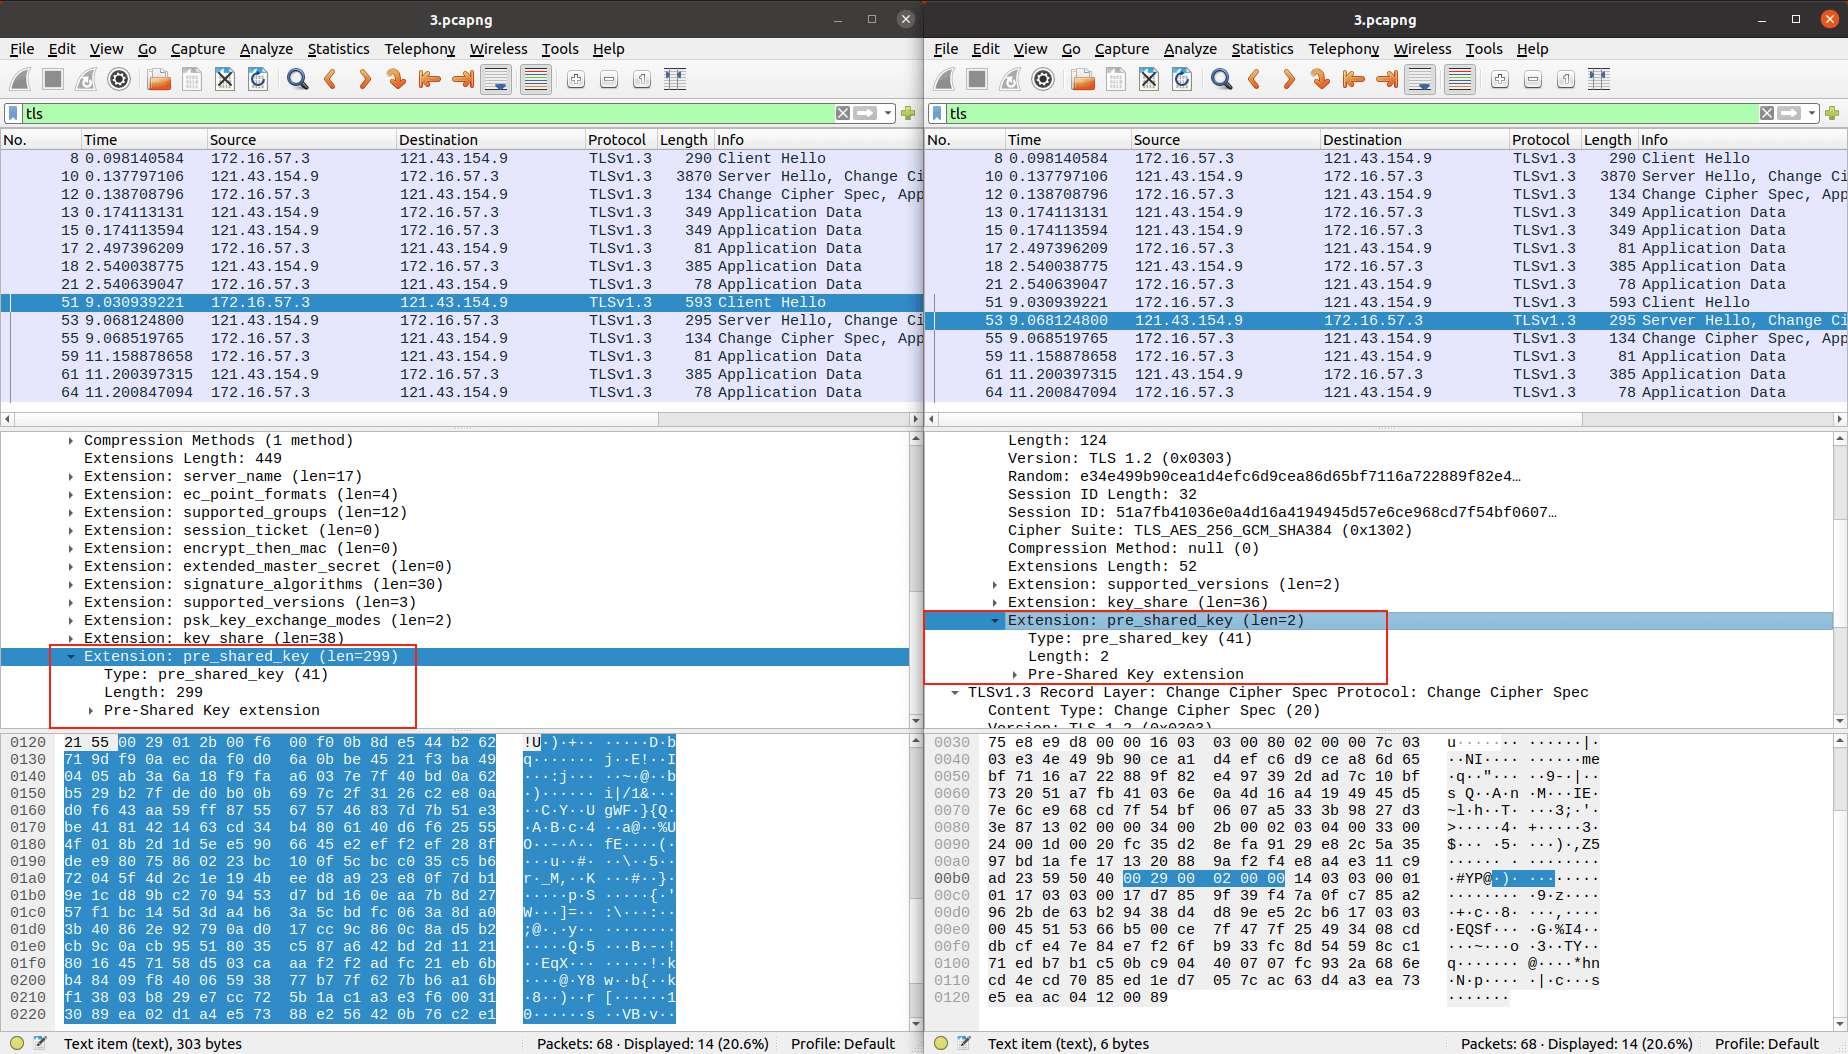
Task: Apply display filter arrow in right window
Action: click(1790, 113)
